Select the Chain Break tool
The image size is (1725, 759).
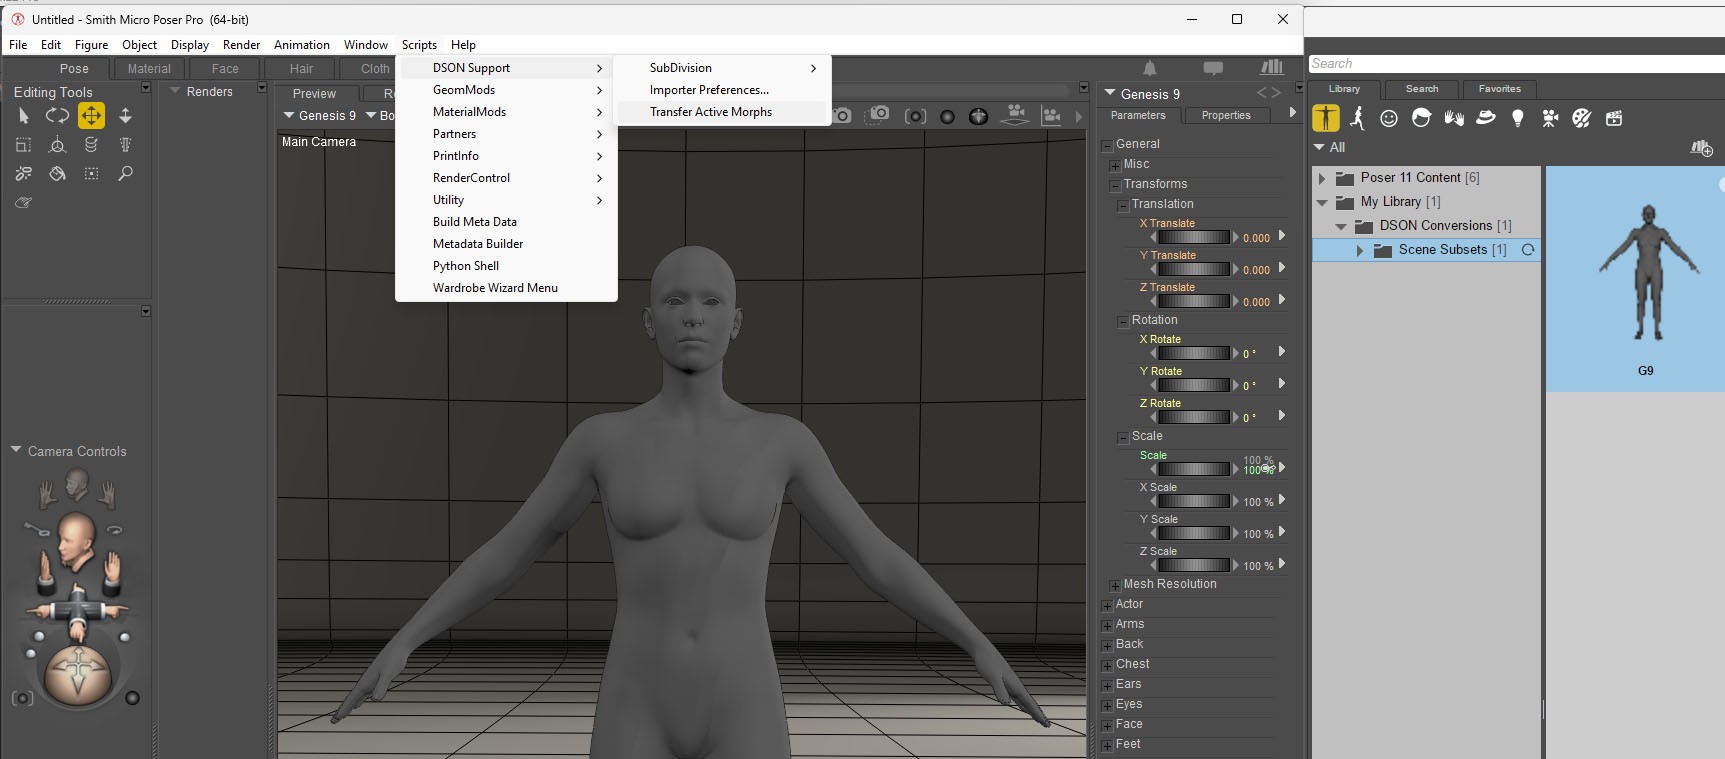tap(23, 174)
